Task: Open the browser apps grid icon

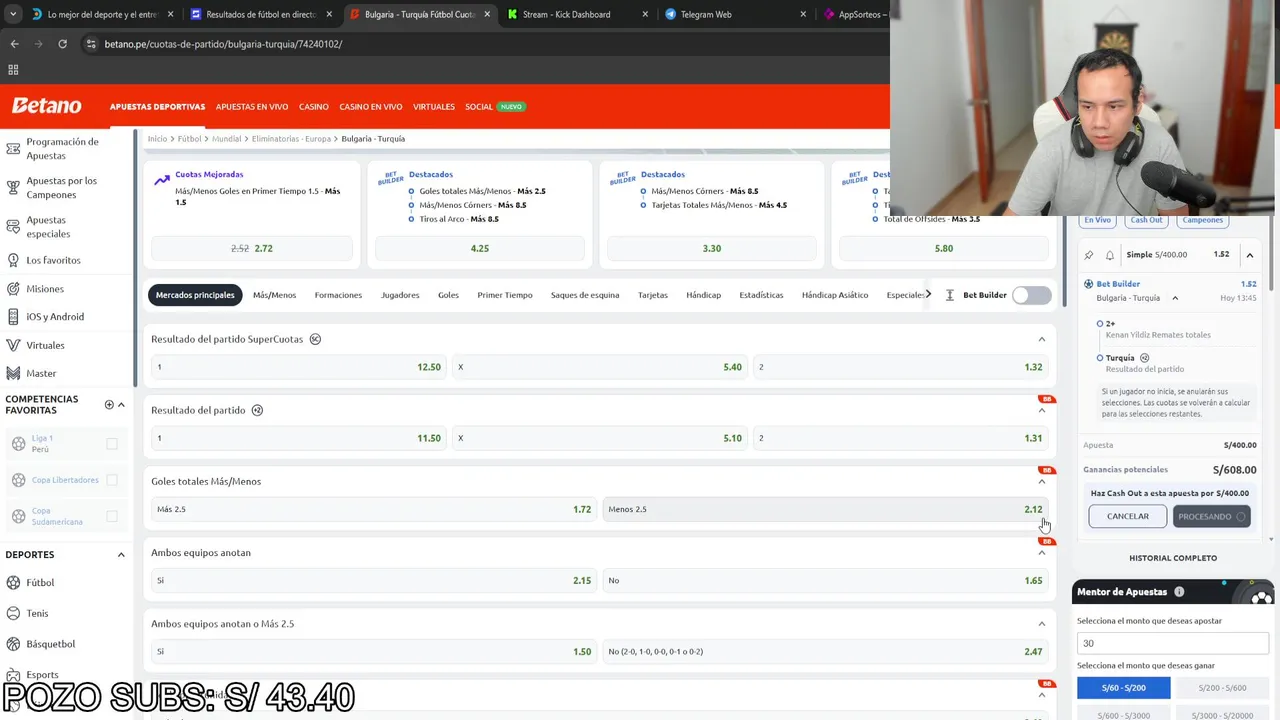Action: click(13, 70)
